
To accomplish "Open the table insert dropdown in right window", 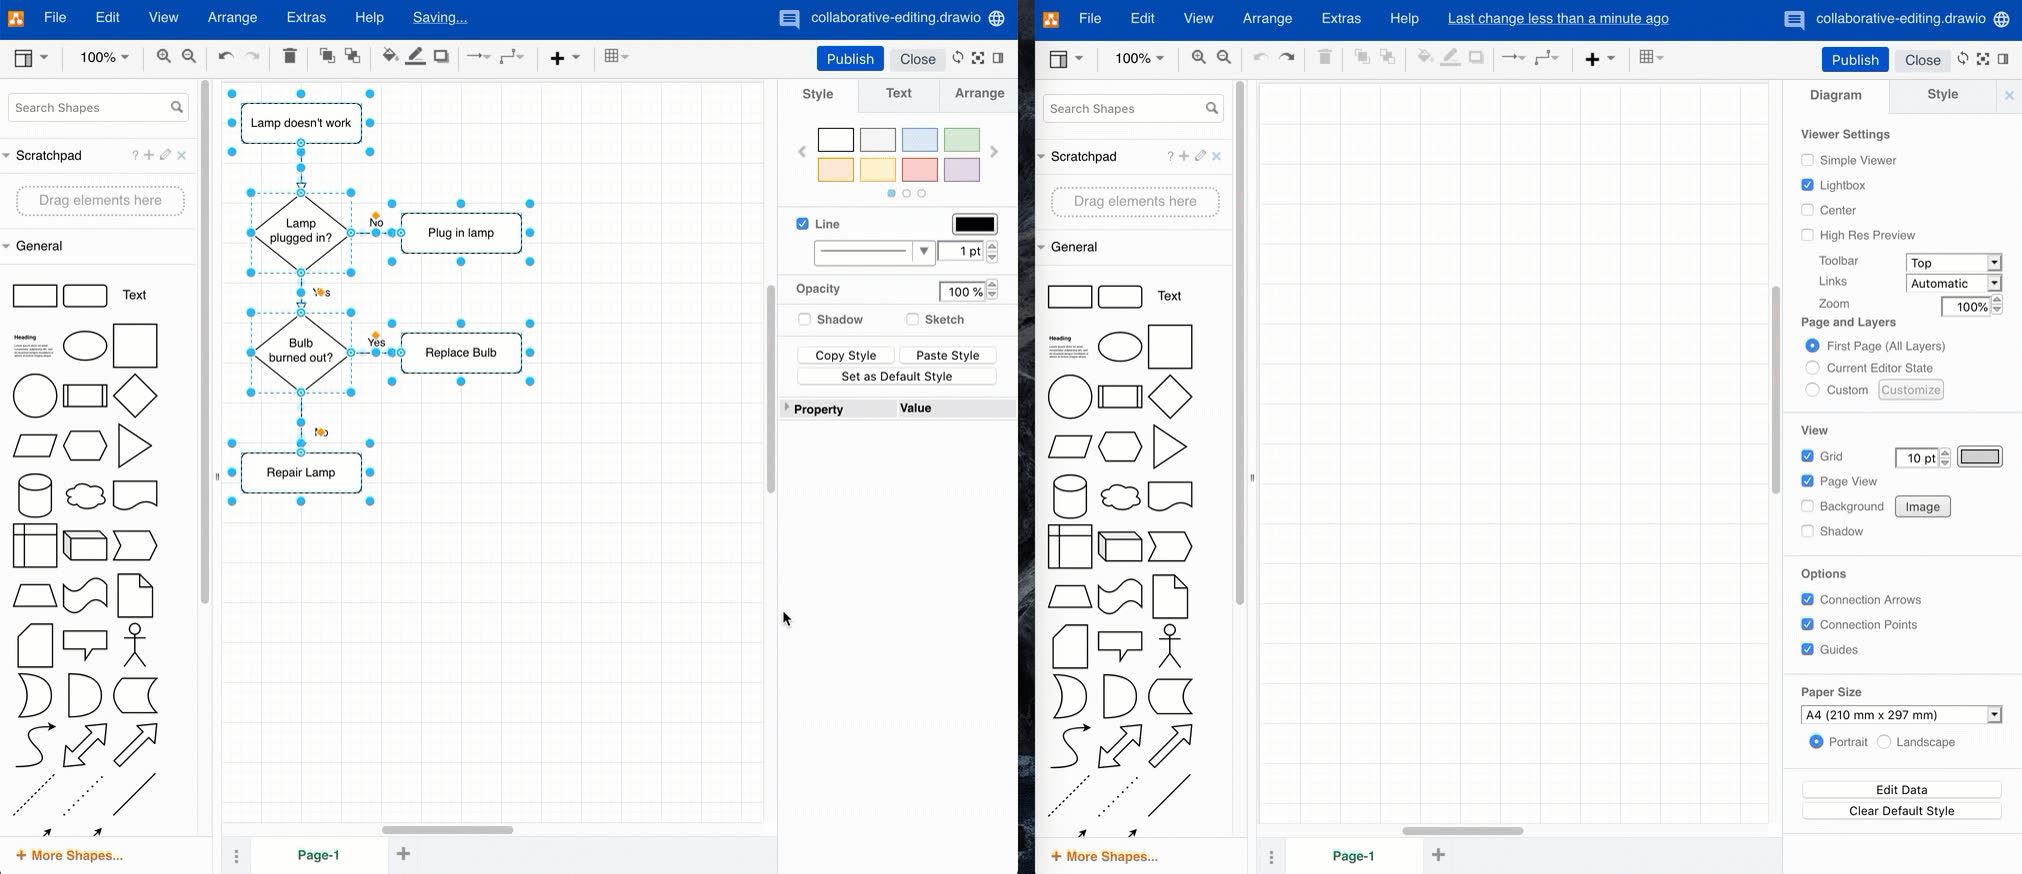I will [x=1652, y=58].
